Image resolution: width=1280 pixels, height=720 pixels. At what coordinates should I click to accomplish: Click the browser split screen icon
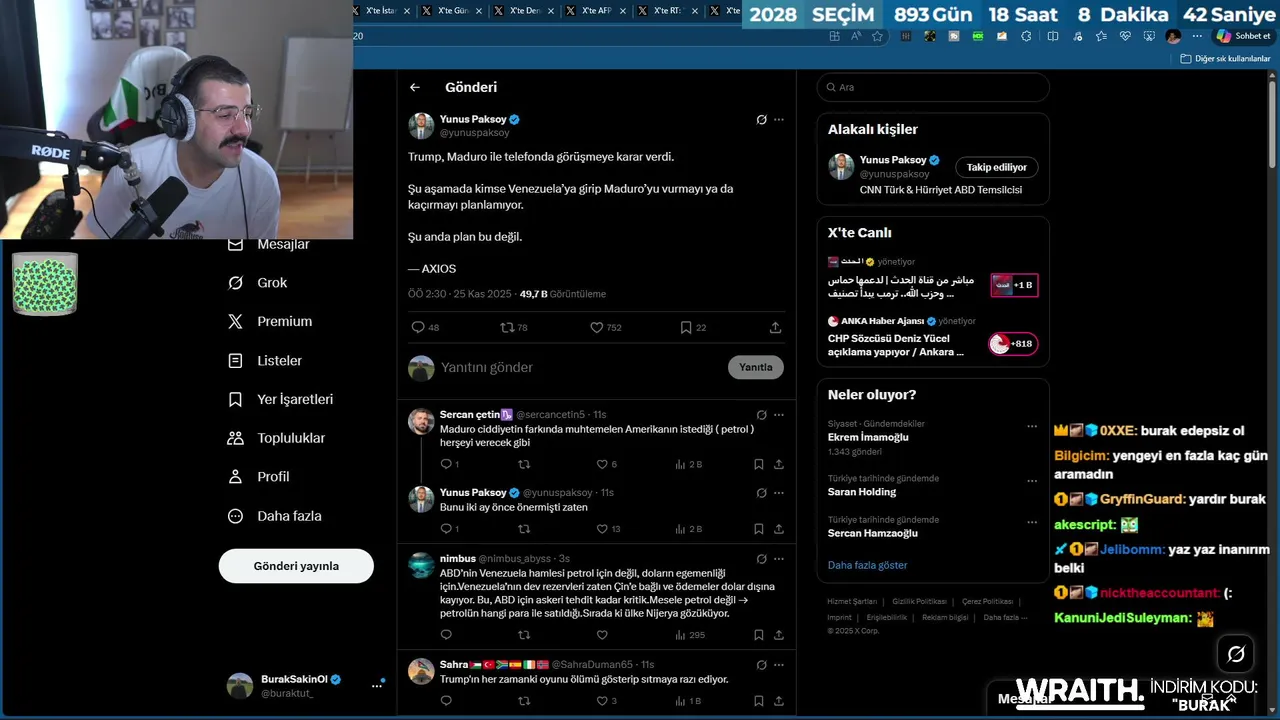tap(1052, 36)
